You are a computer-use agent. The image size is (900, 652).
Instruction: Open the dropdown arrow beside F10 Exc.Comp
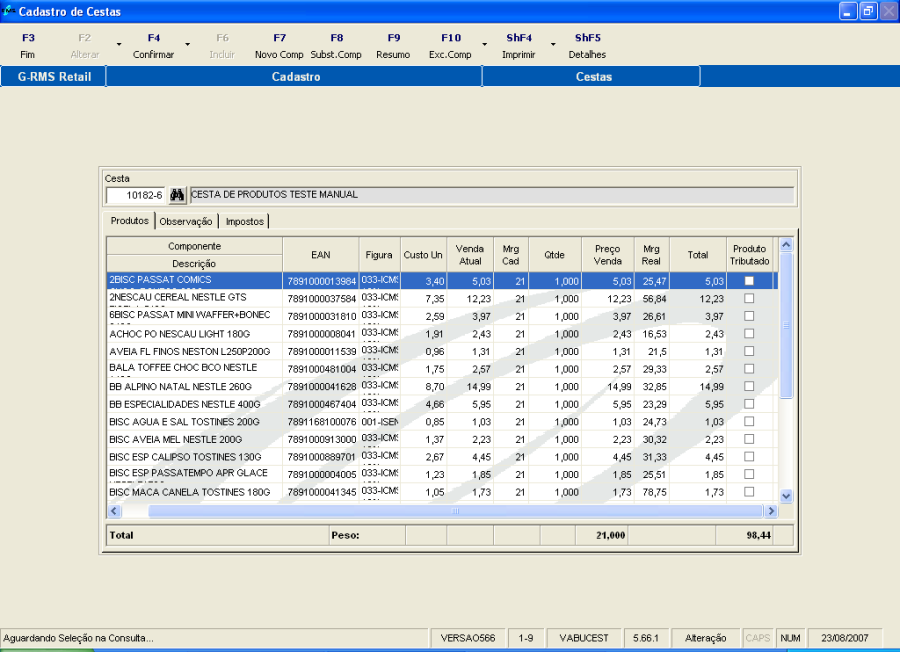click(484, 46)
